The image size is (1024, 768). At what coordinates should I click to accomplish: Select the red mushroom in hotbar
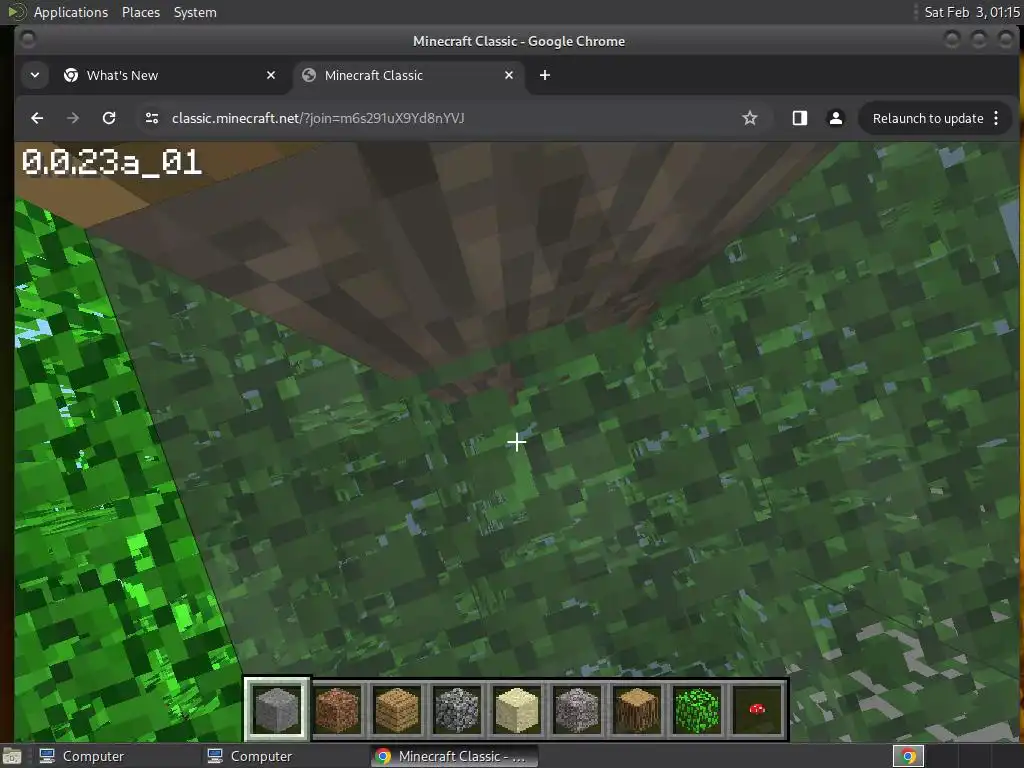757,709
